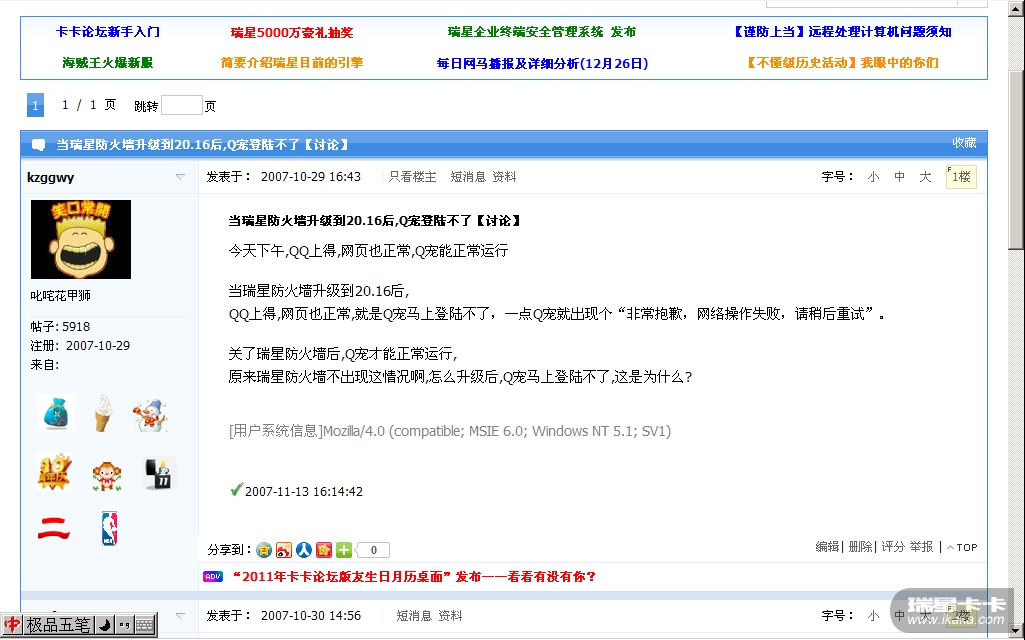
Task: Set font size to 小 in second post
Action: (x=873, y=615)
